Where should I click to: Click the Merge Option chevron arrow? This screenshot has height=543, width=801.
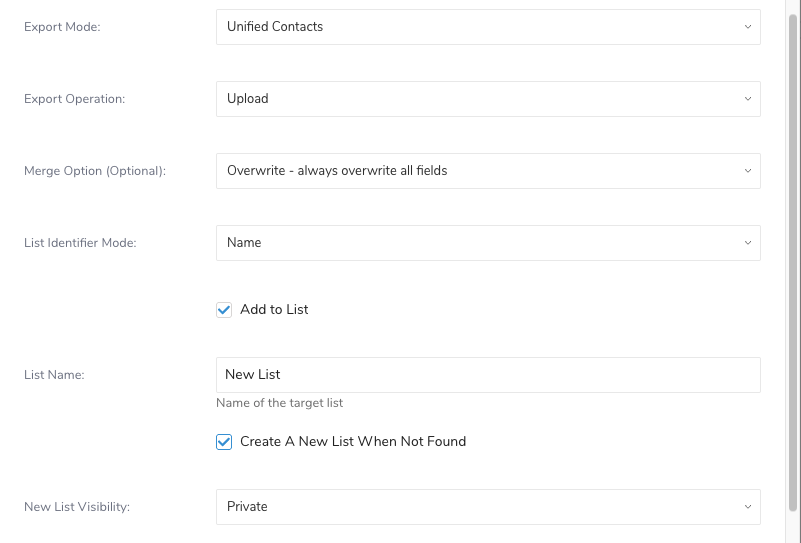pyautogui.click(x=747, y=171)
